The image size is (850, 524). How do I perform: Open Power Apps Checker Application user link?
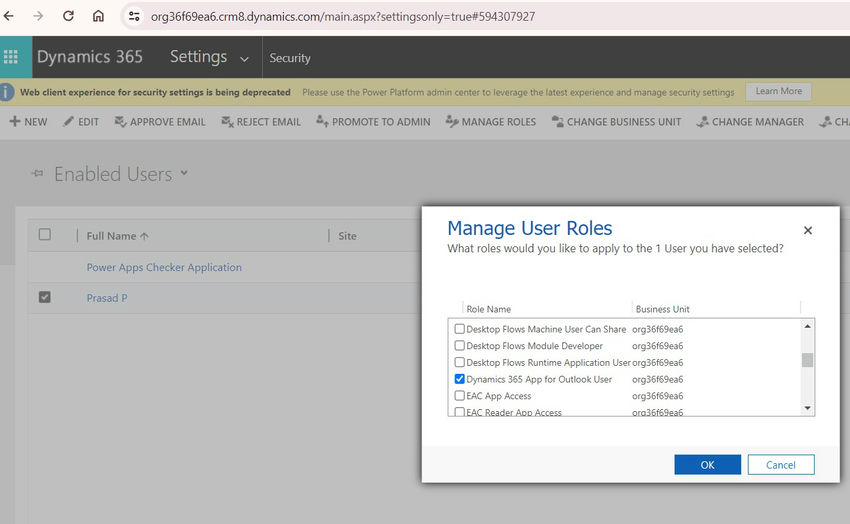pos(164,267)
